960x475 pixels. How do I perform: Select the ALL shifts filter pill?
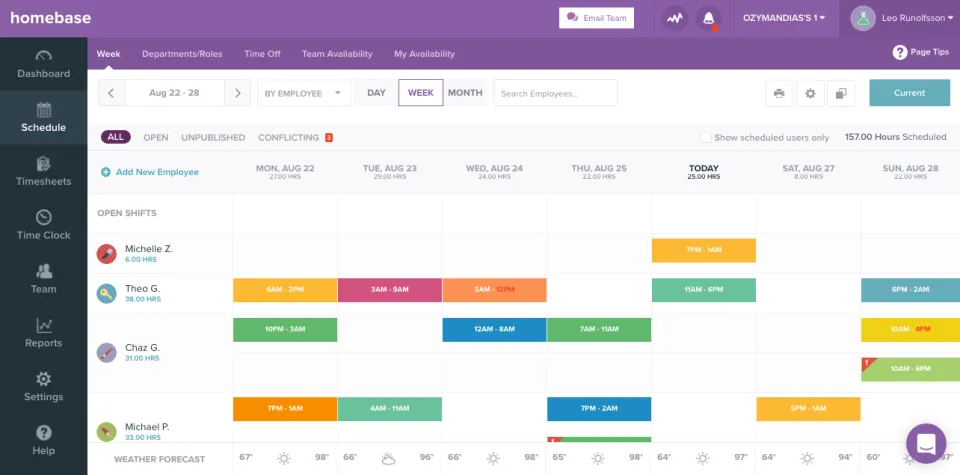tap(116, 137)
